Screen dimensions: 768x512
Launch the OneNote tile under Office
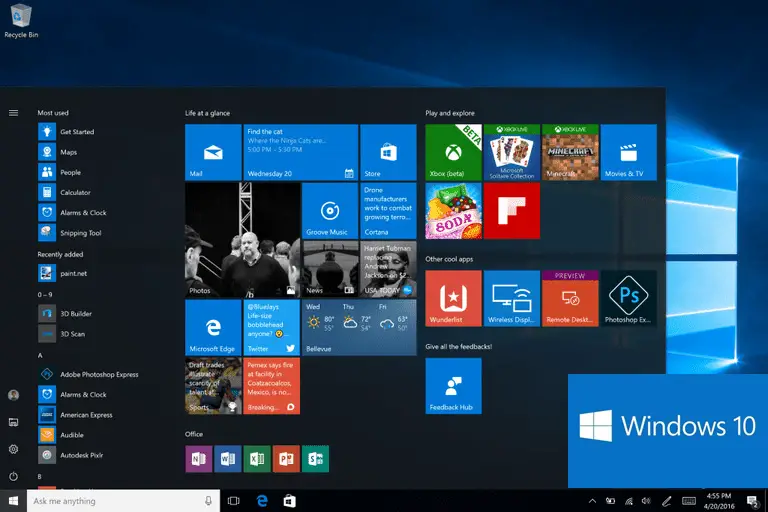(x=199, y=459)
